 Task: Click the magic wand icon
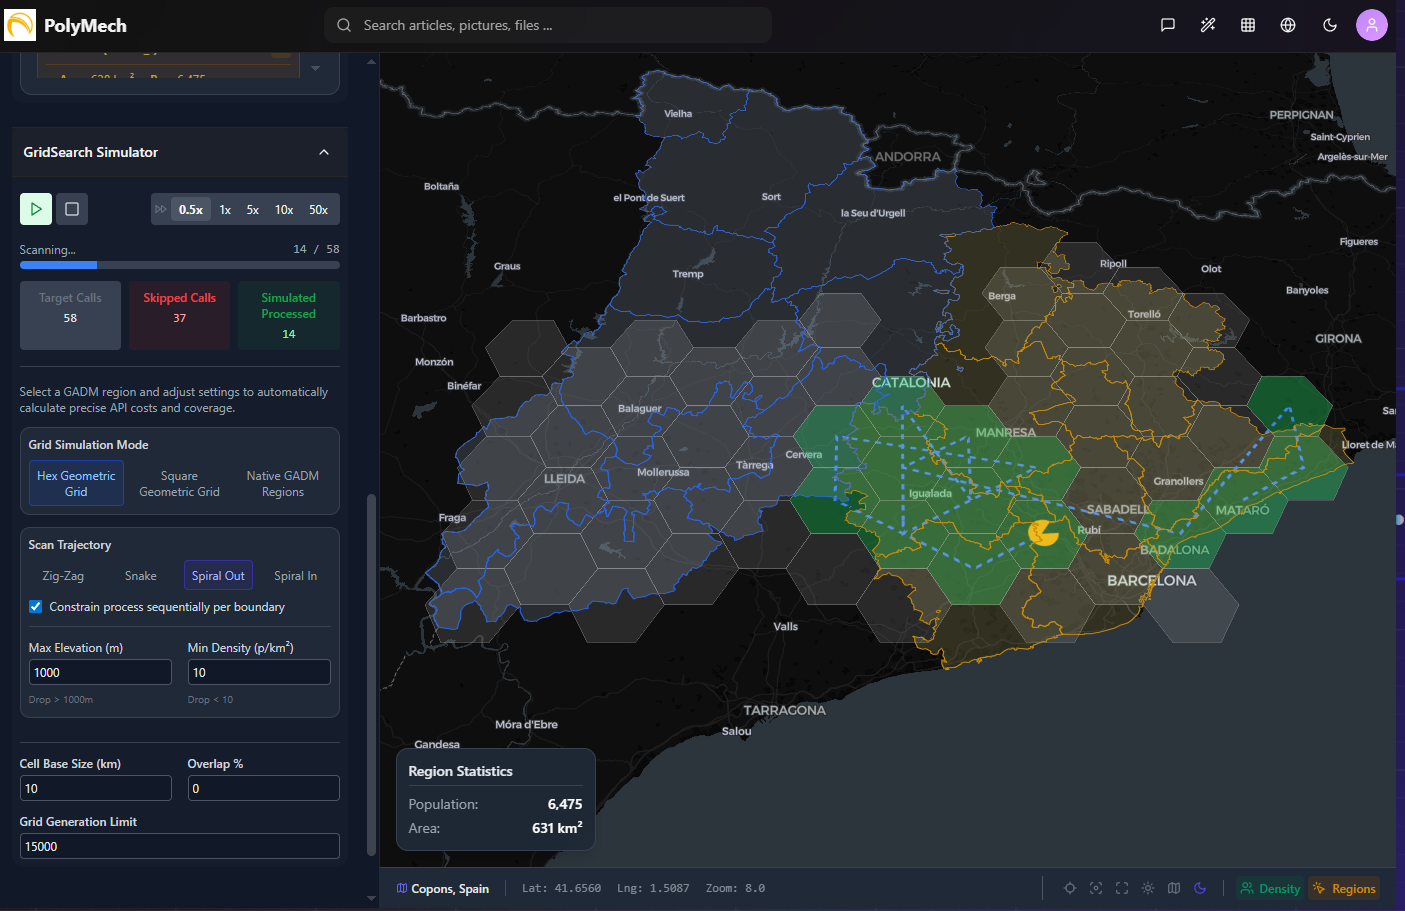1208,25
